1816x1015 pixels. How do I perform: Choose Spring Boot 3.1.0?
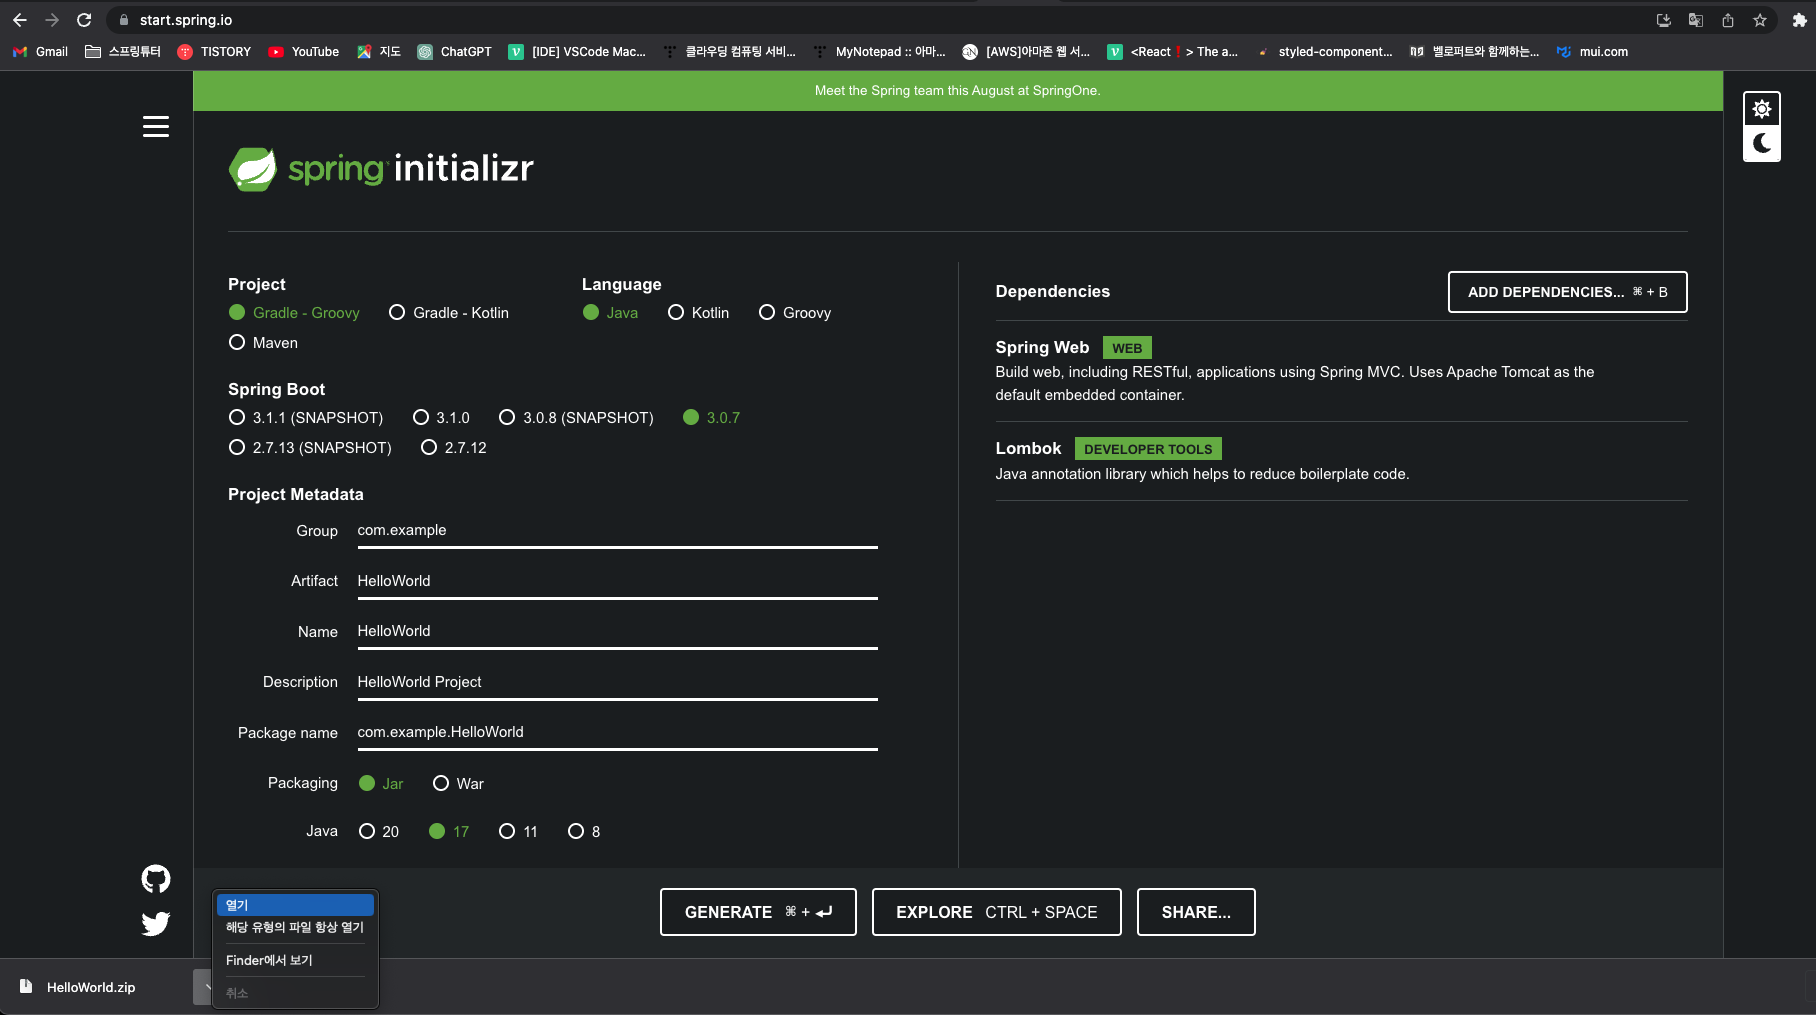click(441, 418)
